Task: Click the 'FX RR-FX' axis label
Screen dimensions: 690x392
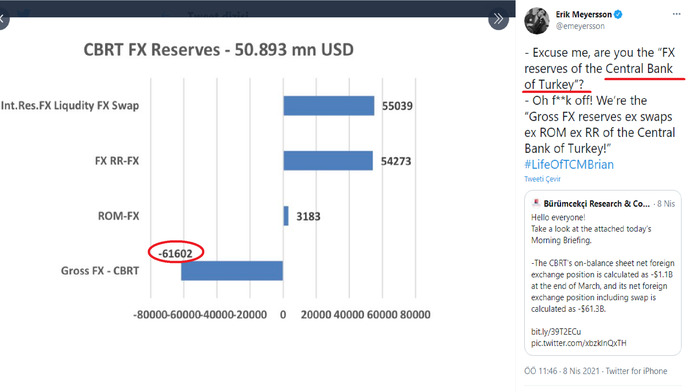Action: 117,161
